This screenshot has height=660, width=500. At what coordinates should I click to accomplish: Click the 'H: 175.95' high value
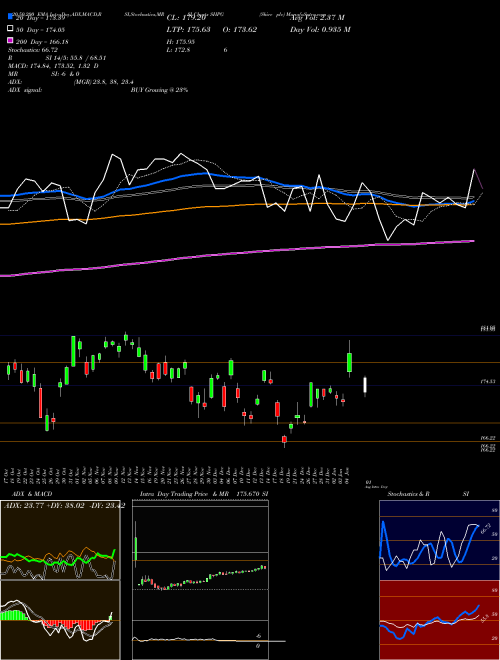click(181, 42)
